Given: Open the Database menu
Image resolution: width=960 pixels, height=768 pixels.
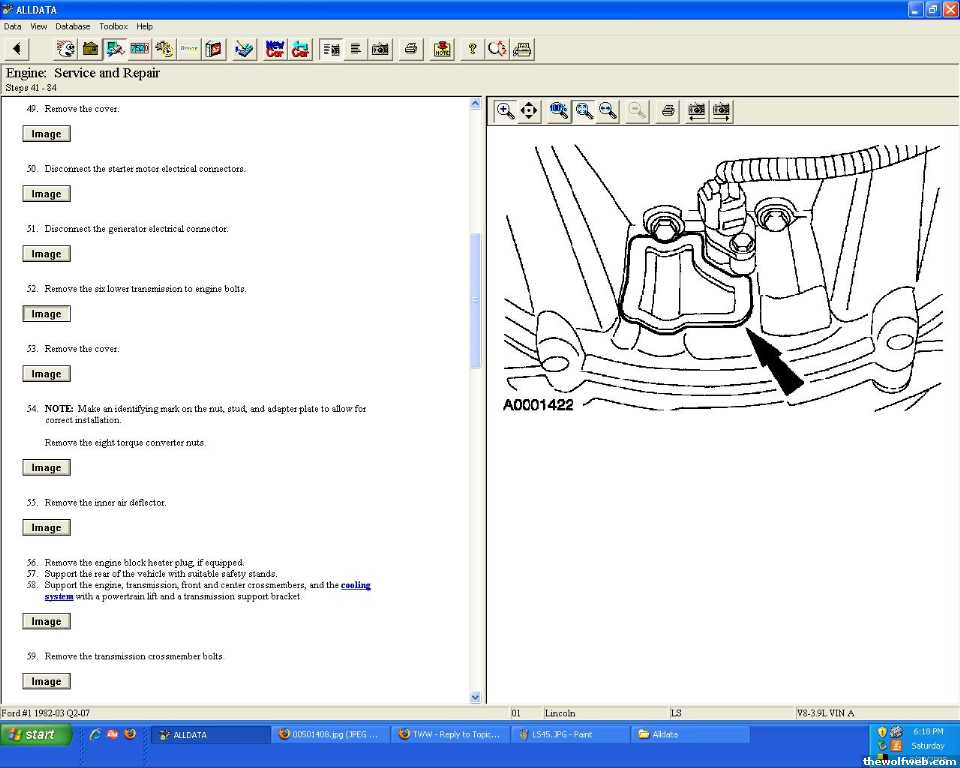Looking at the screenshot, I should pos(72,26).
